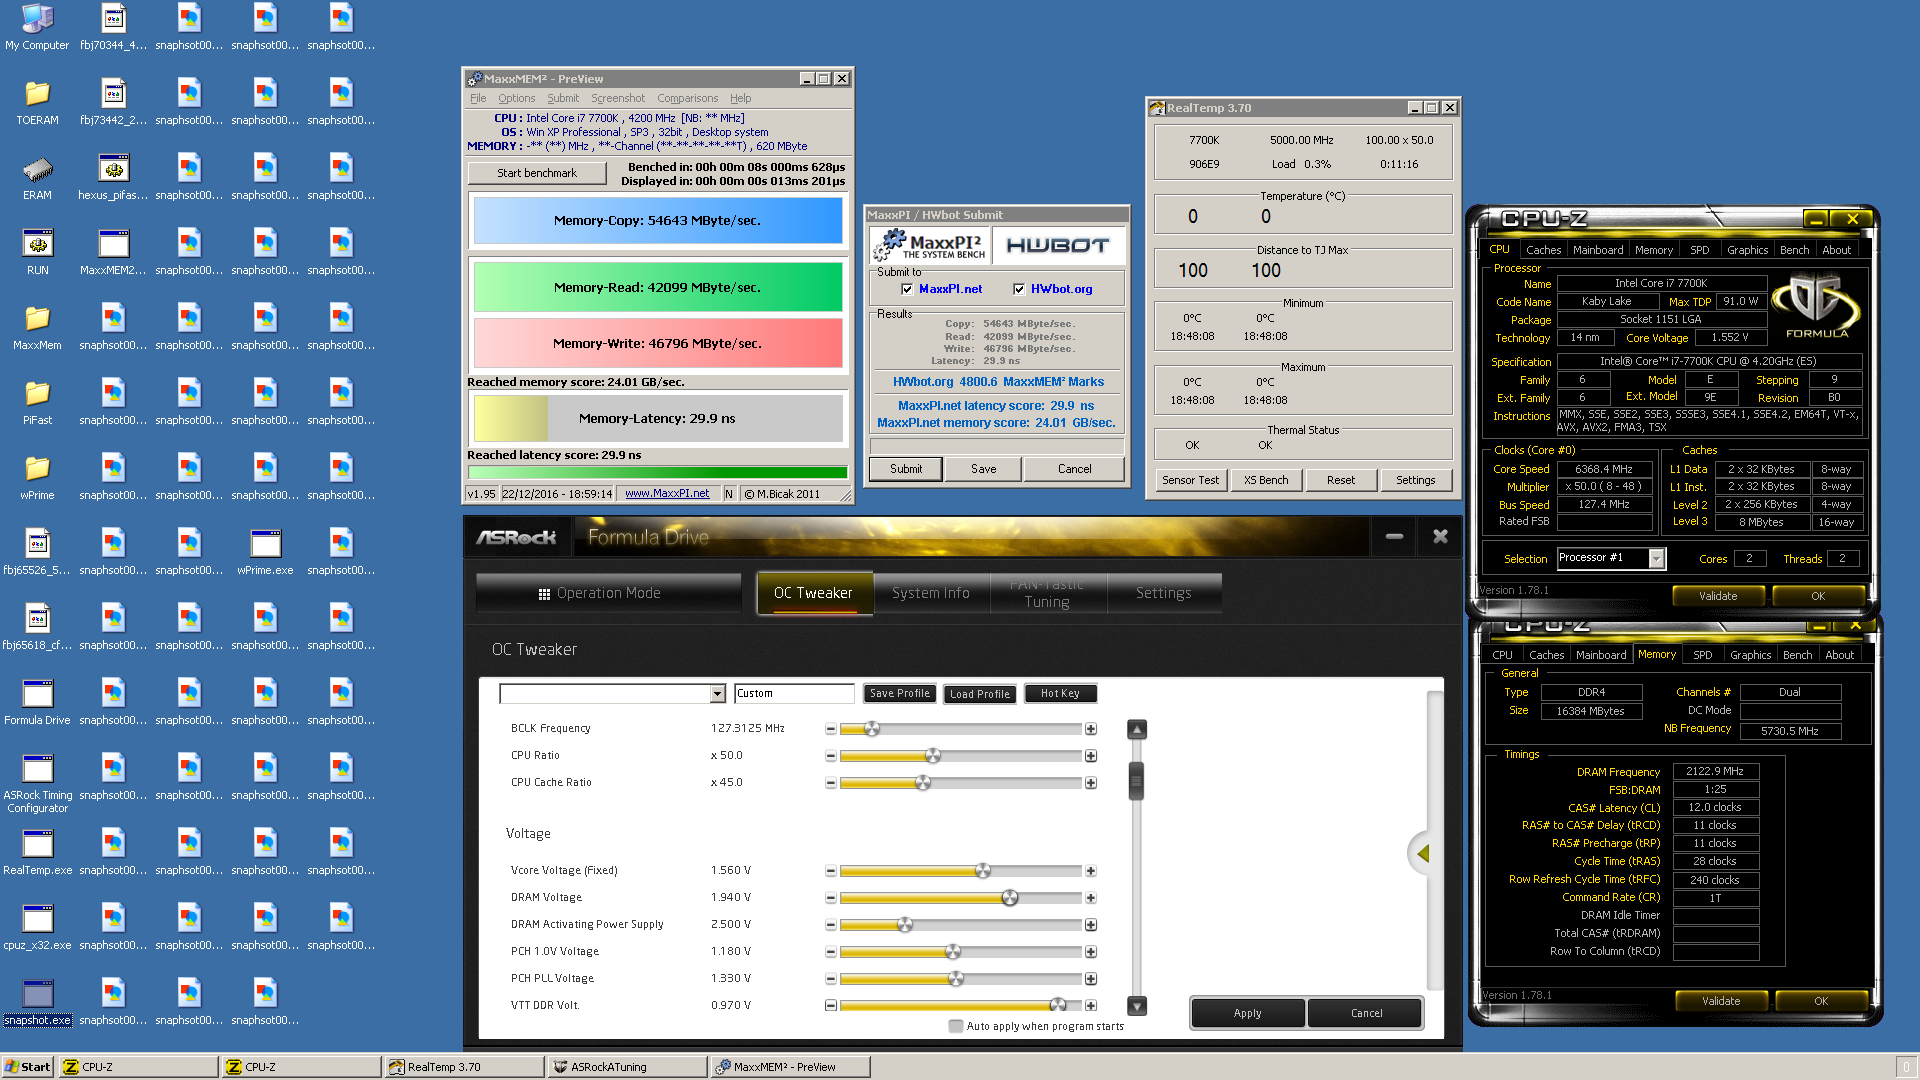Click Save Profile button

click(x=900, y=693)
